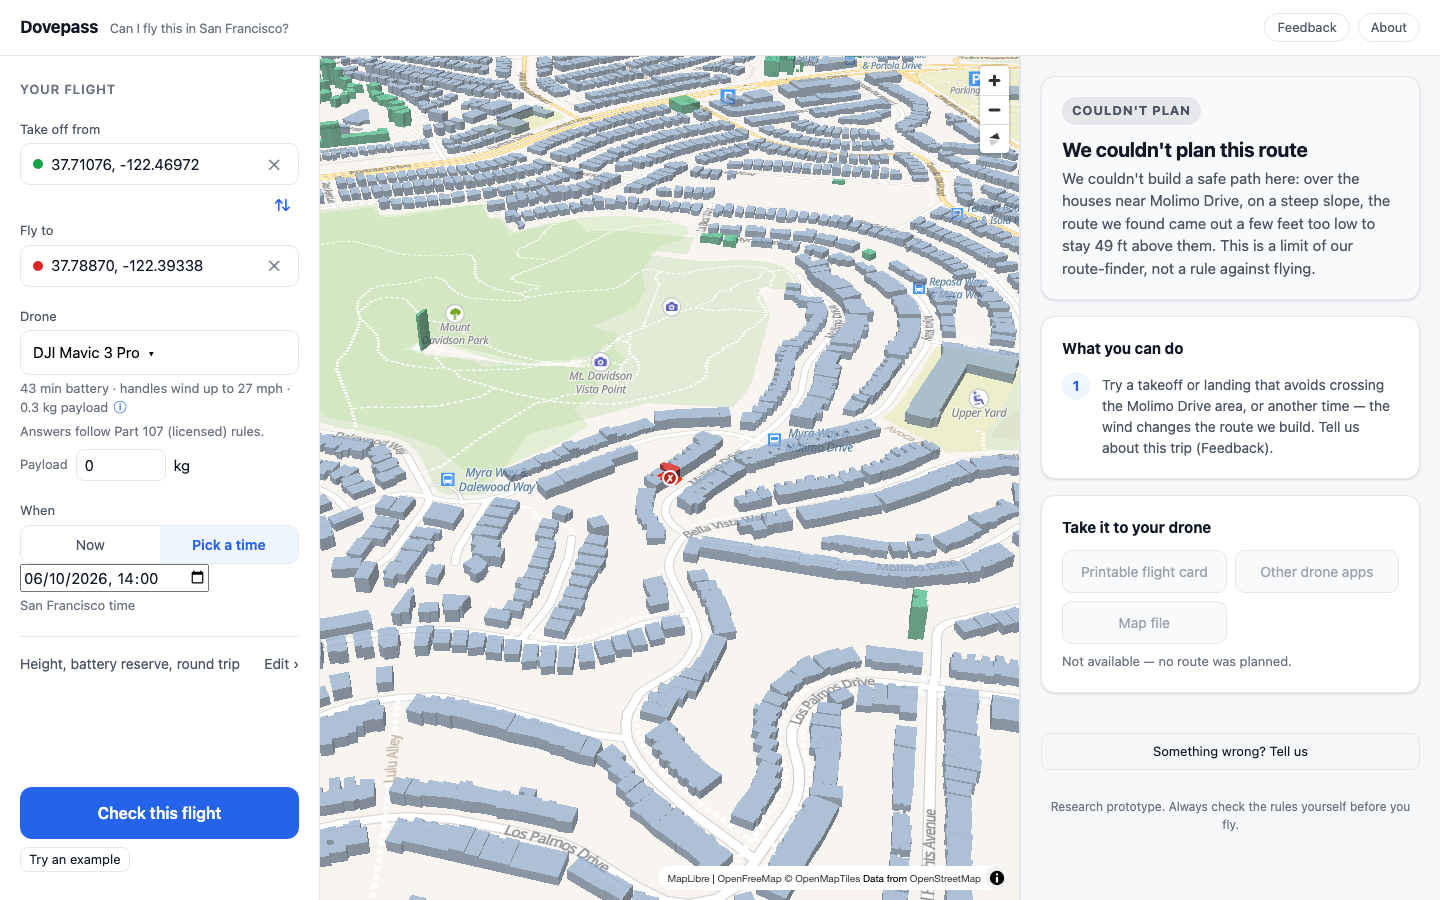Open the Feedback form
Screen dimensions: 1440x900
pos(1306,28)
